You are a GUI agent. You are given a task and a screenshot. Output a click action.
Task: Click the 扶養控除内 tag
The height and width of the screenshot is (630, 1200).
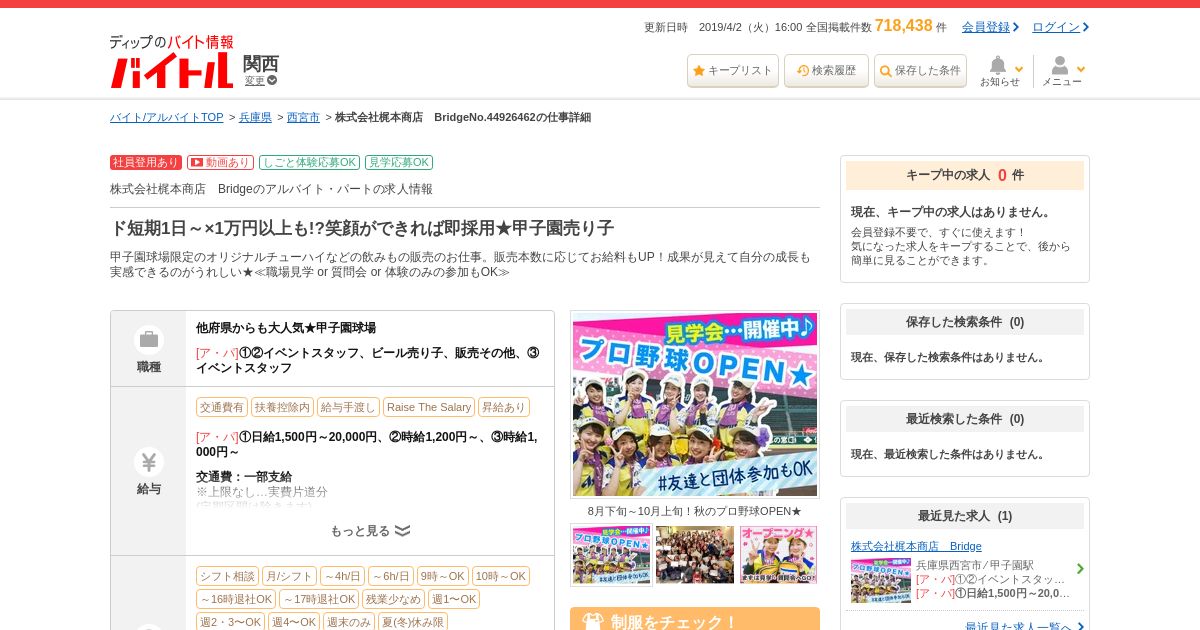point(282,407)
